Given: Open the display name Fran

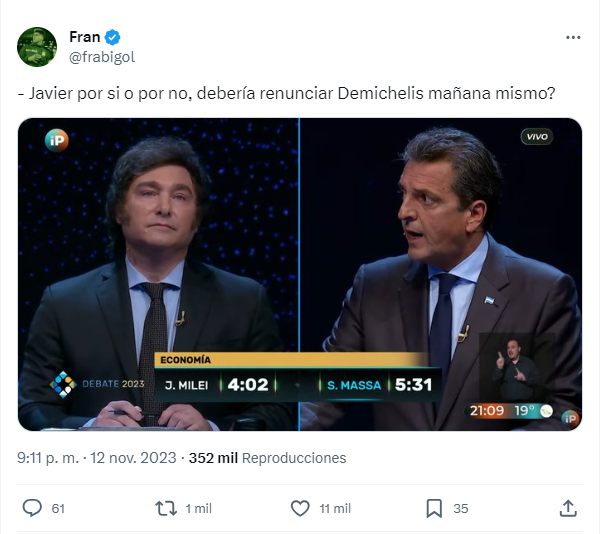Looking at the screenshot, I should click(x=84, y=38).
